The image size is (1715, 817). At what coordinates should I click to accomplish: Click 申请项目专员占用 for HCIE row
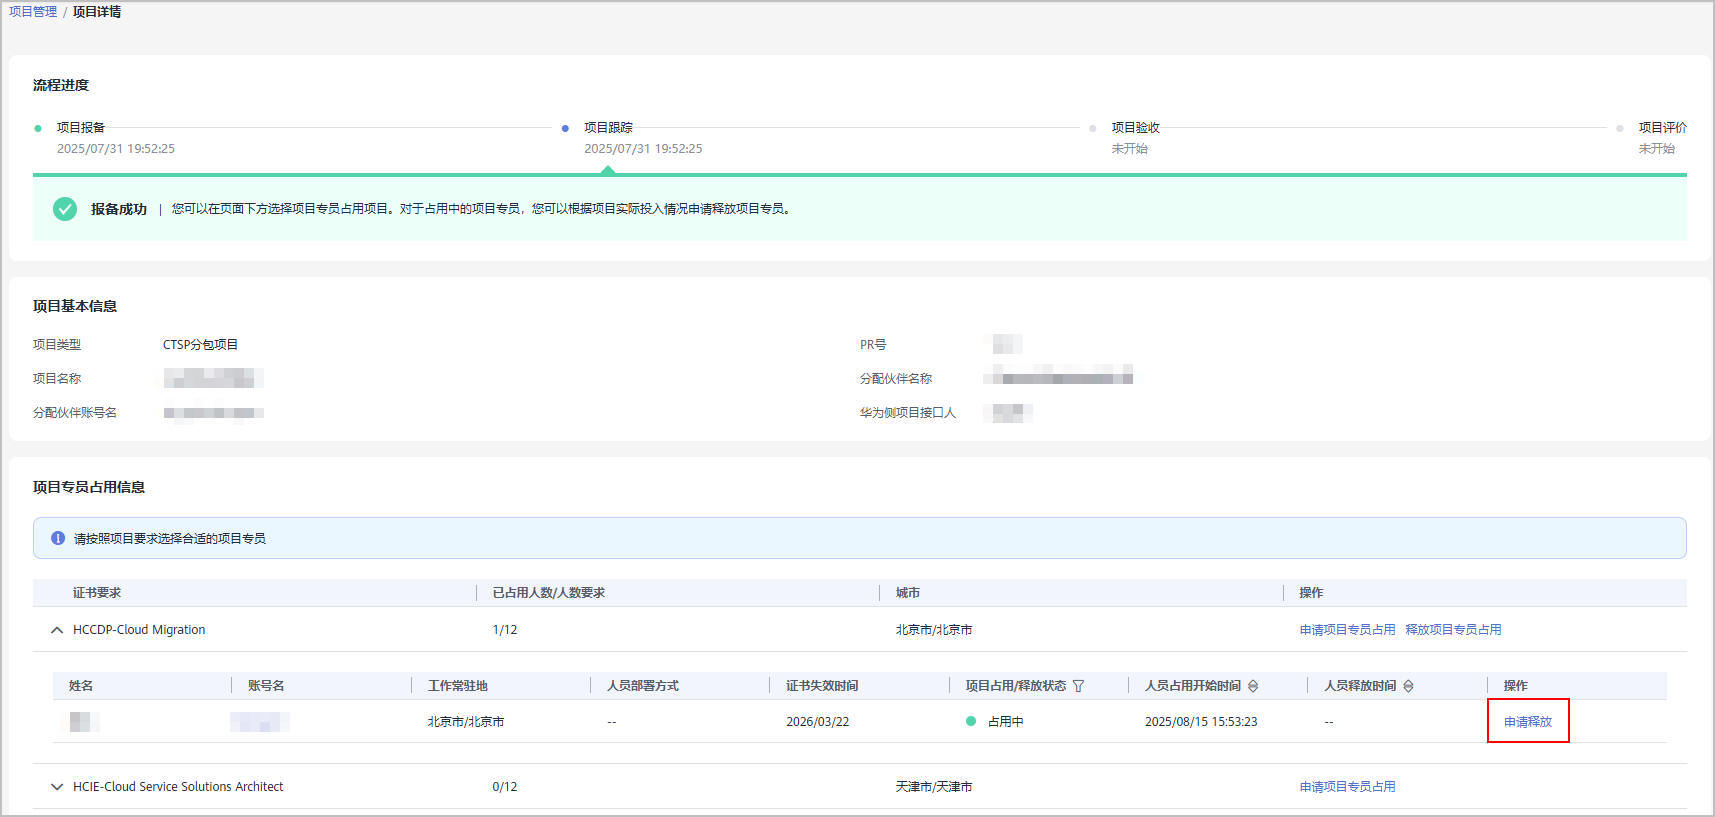click(x=1347, y=787)
